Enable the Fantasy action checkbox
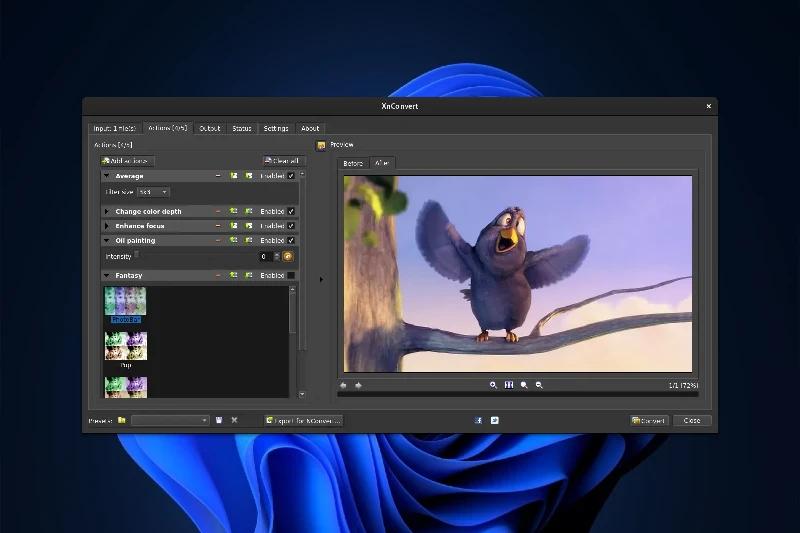 pos(291,275)
